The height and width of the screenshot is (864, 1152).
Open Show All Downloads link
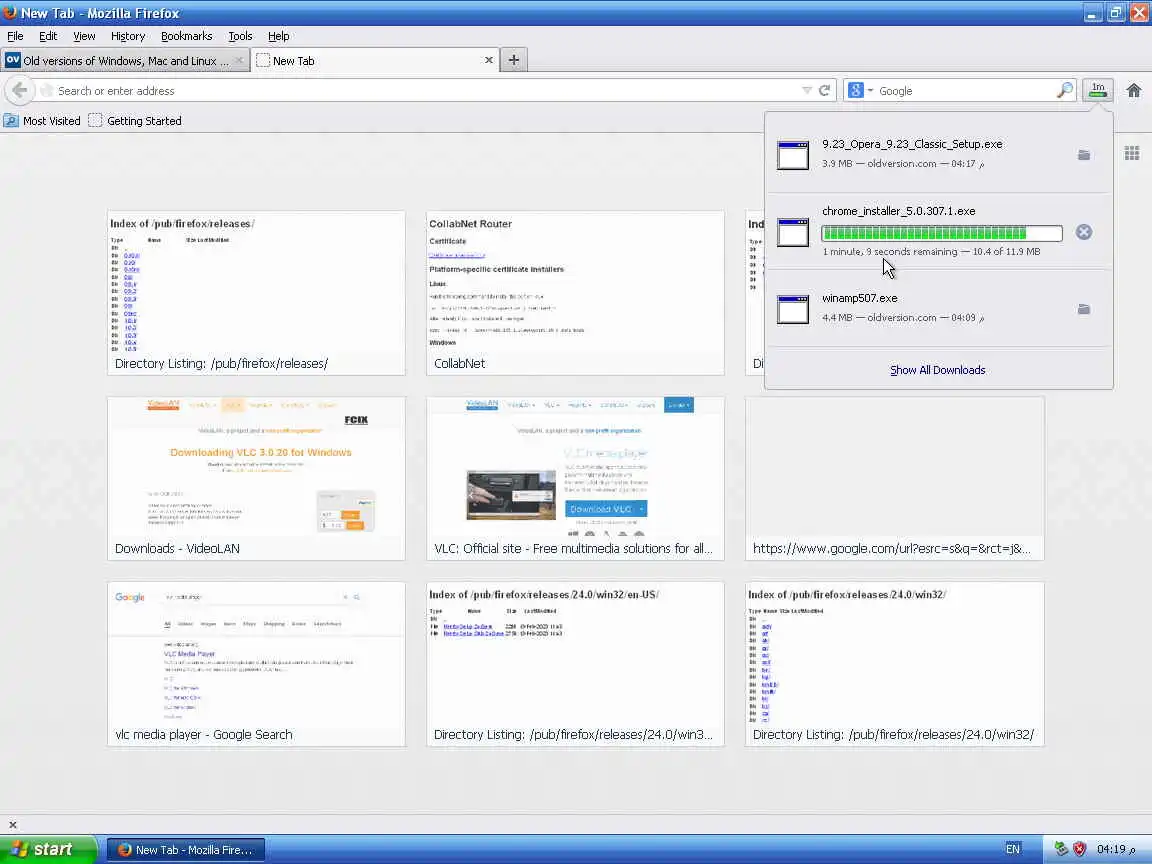pyautogui.click(x=937, y=370)
